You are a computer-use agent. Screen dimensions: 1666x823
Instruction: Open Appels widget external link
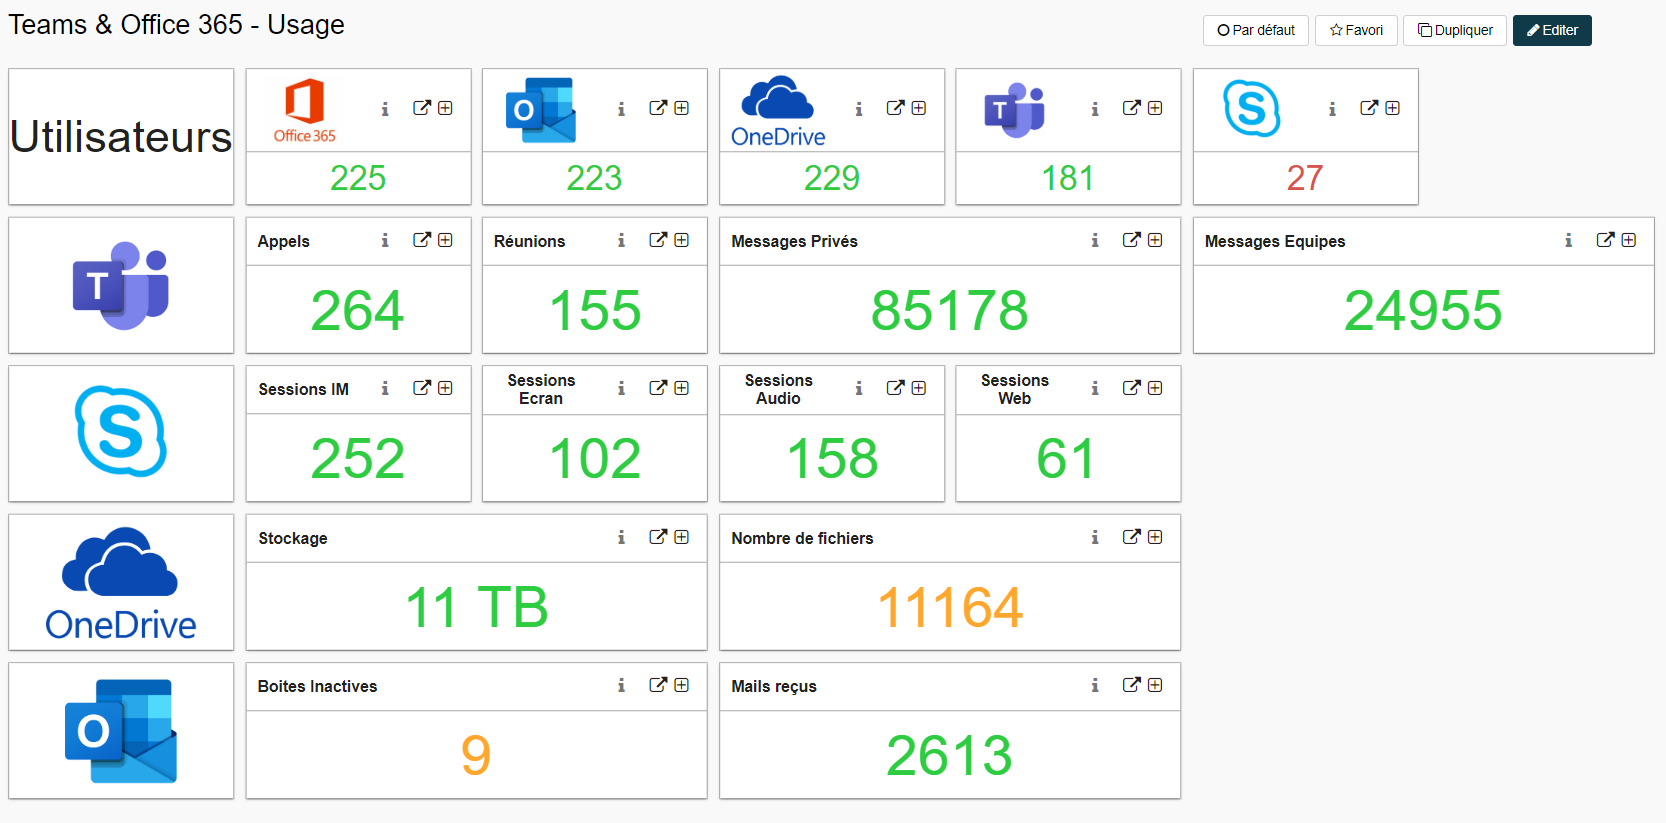[422, 240]
